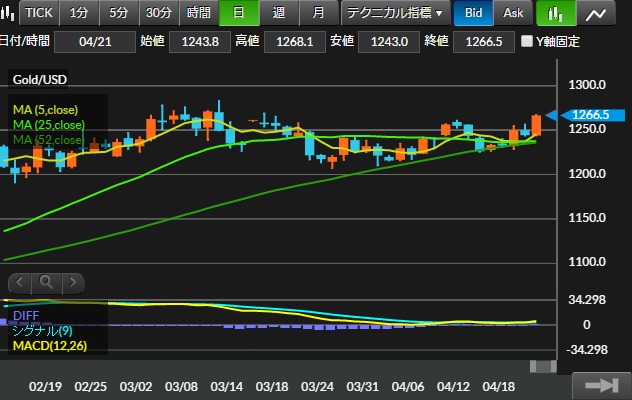Show Bid prices
Viewport: 632px width, 400px height.
473,12
